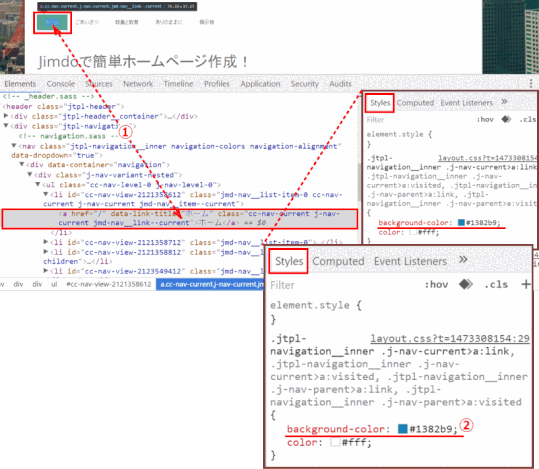Image resolution: width=539 pixels, height=469 pixels.
Task: Collapse the jtpl-navigation div node
Action: pos(6,126)
